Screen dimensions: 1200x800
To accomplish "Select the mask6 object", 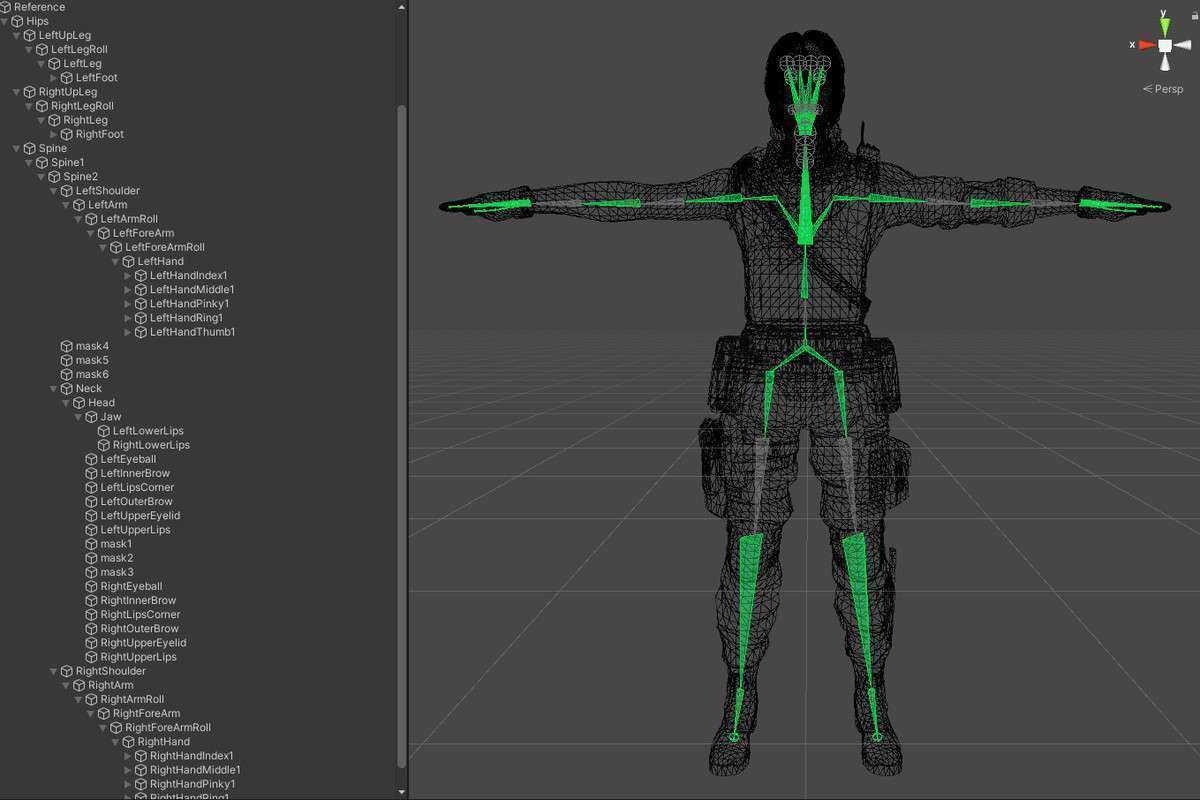I will tap(92, 374).
